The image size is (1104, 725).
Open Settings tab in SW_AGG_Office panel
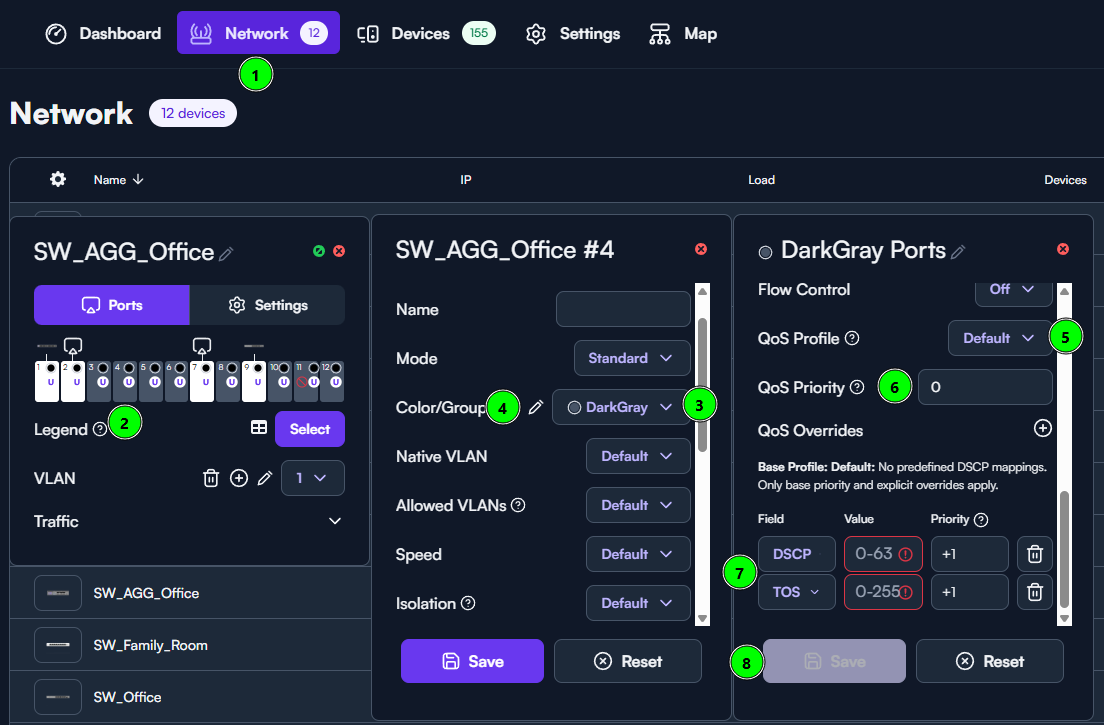(267, 305)
